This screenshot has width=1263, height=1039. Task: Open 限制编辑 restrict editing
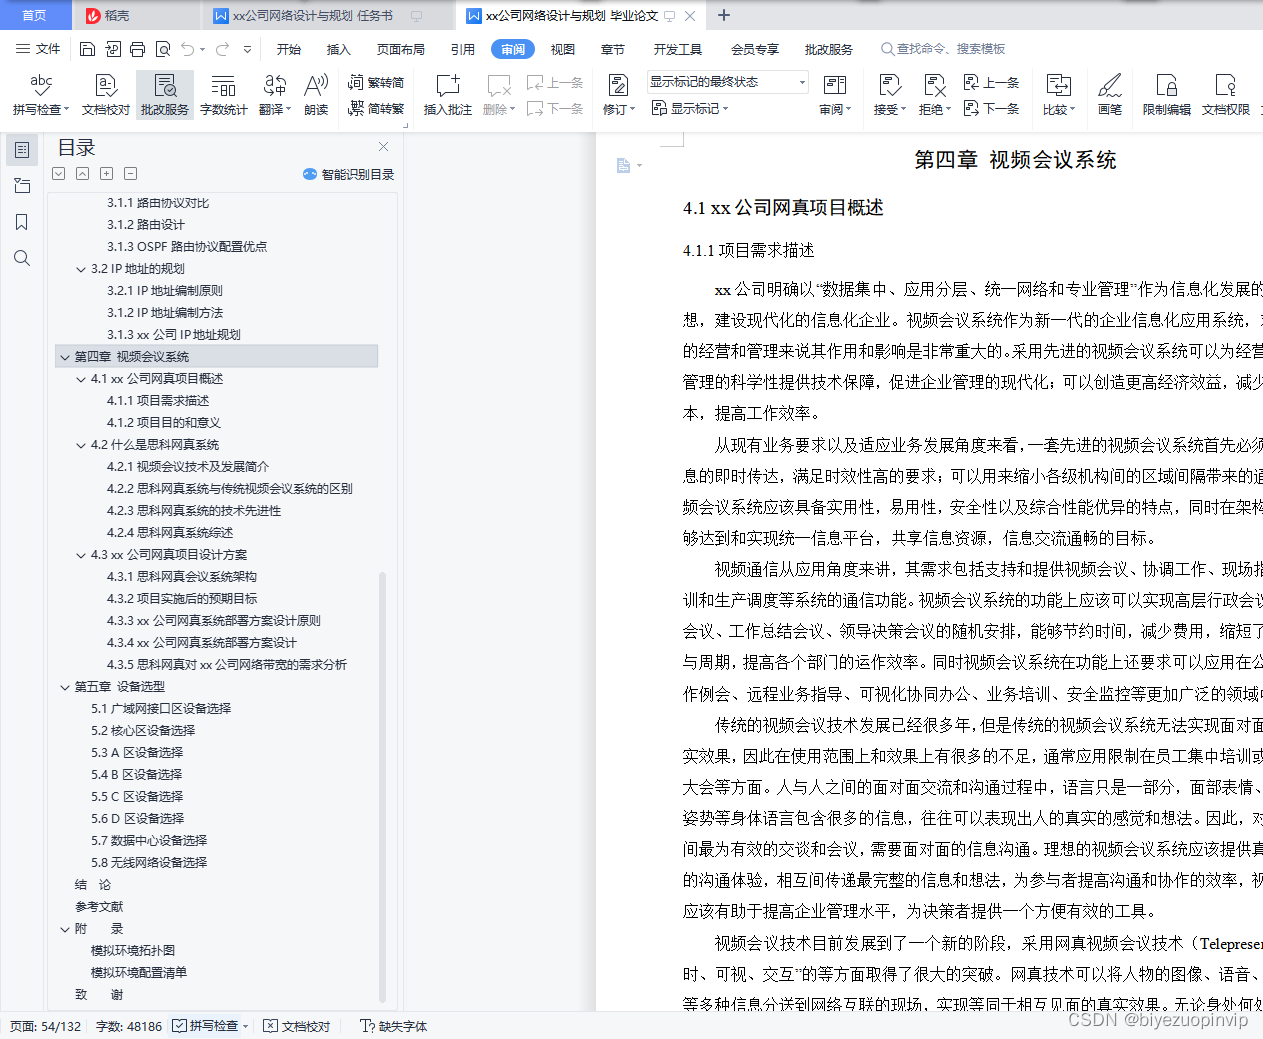1167,95
